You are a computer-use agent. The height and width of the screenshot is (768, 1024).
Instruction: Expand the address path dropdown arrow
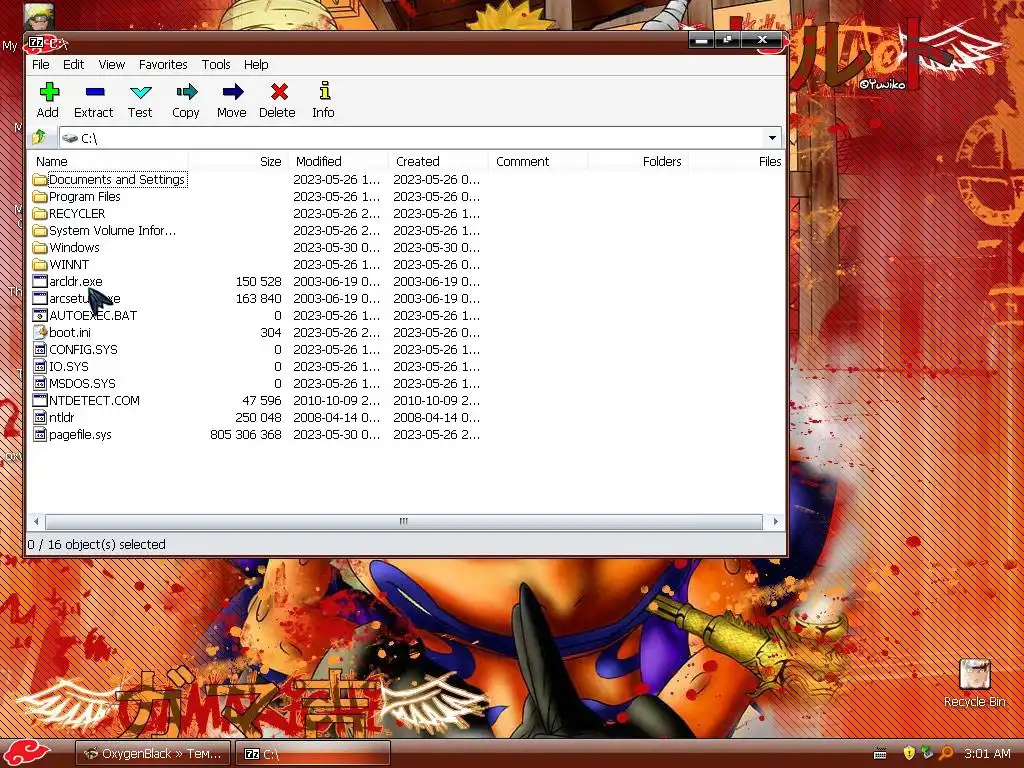(x=772, y=138)
